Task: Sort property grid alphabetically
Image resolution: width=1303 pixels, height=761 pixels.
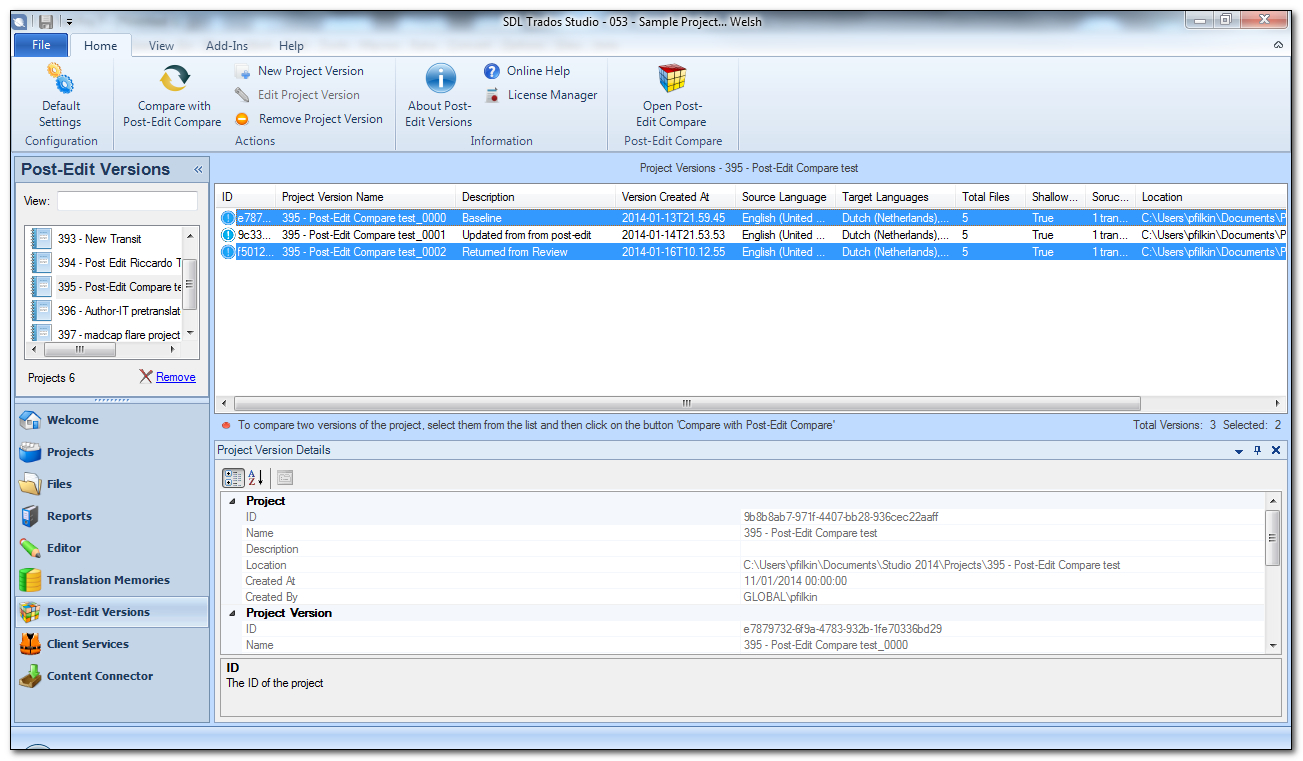Action: coord(255,478)
